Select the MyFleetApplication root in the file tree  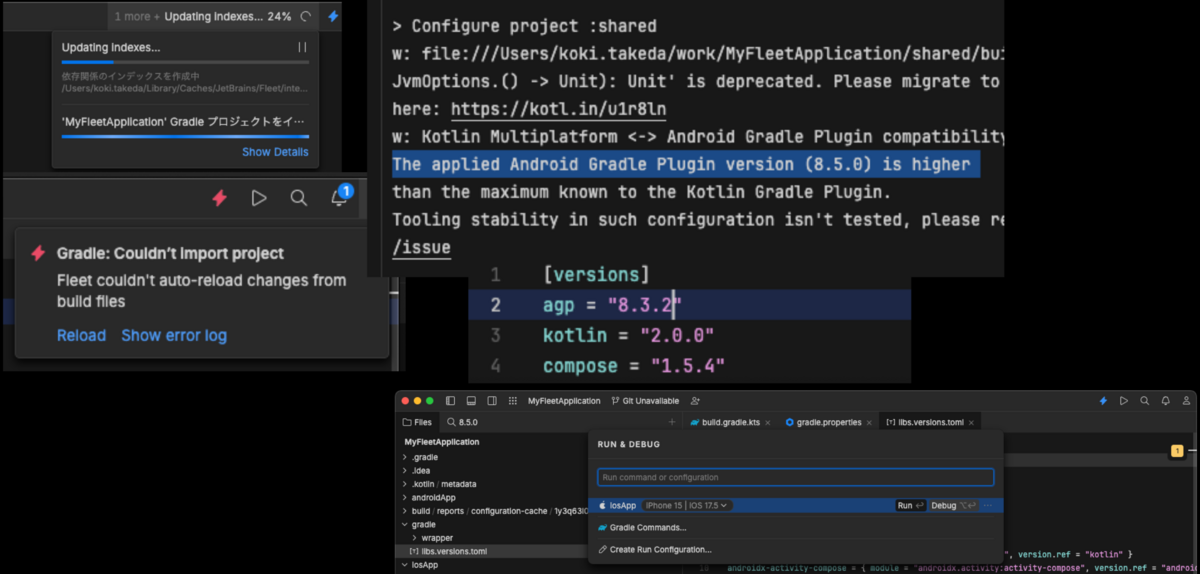(x=442, y=441)
